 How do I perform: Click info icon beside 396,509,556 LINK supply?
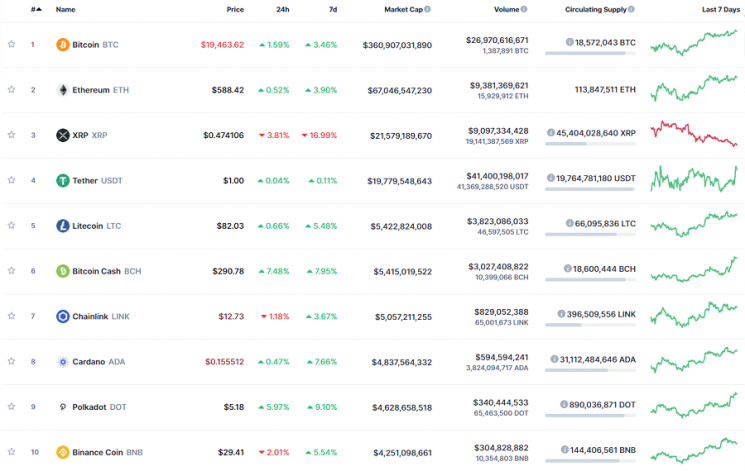pos(561,314)
